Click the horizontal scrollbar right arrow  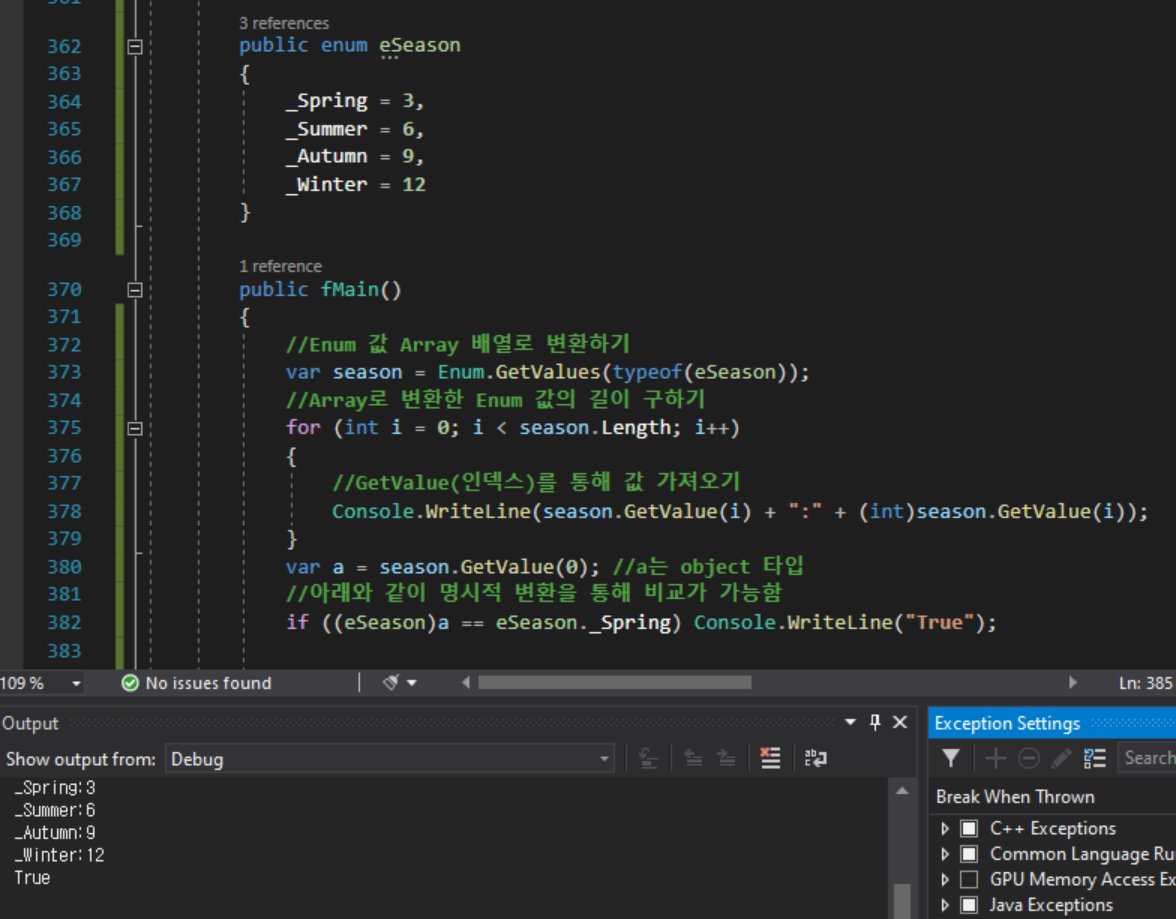1072,682
